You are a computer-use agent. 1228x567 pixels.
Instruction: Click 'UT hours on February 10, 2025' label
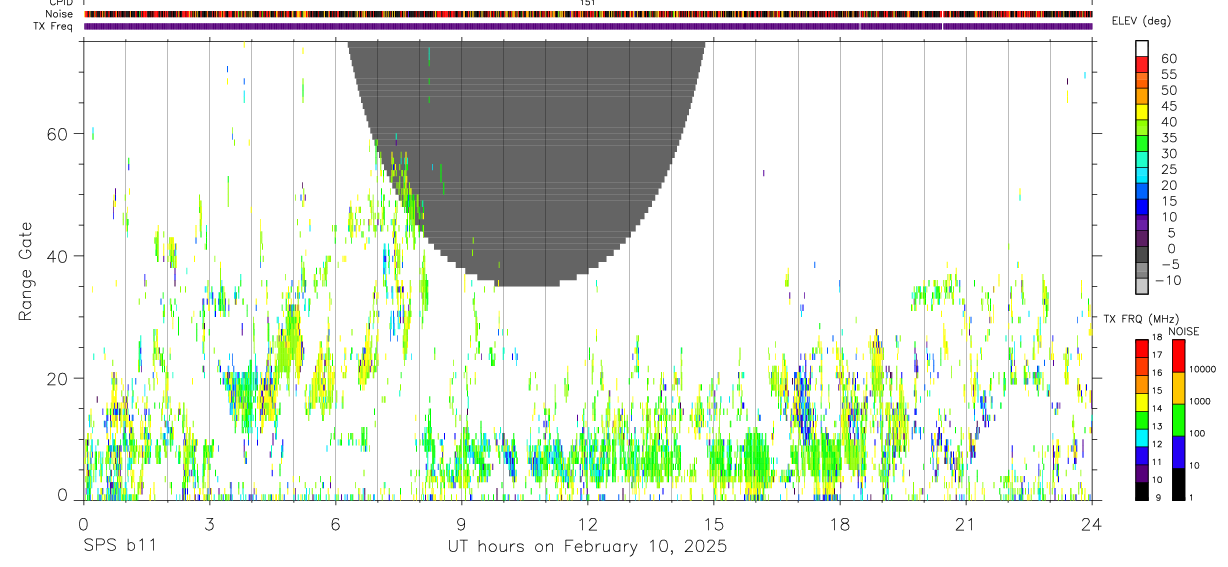(587, 547)
